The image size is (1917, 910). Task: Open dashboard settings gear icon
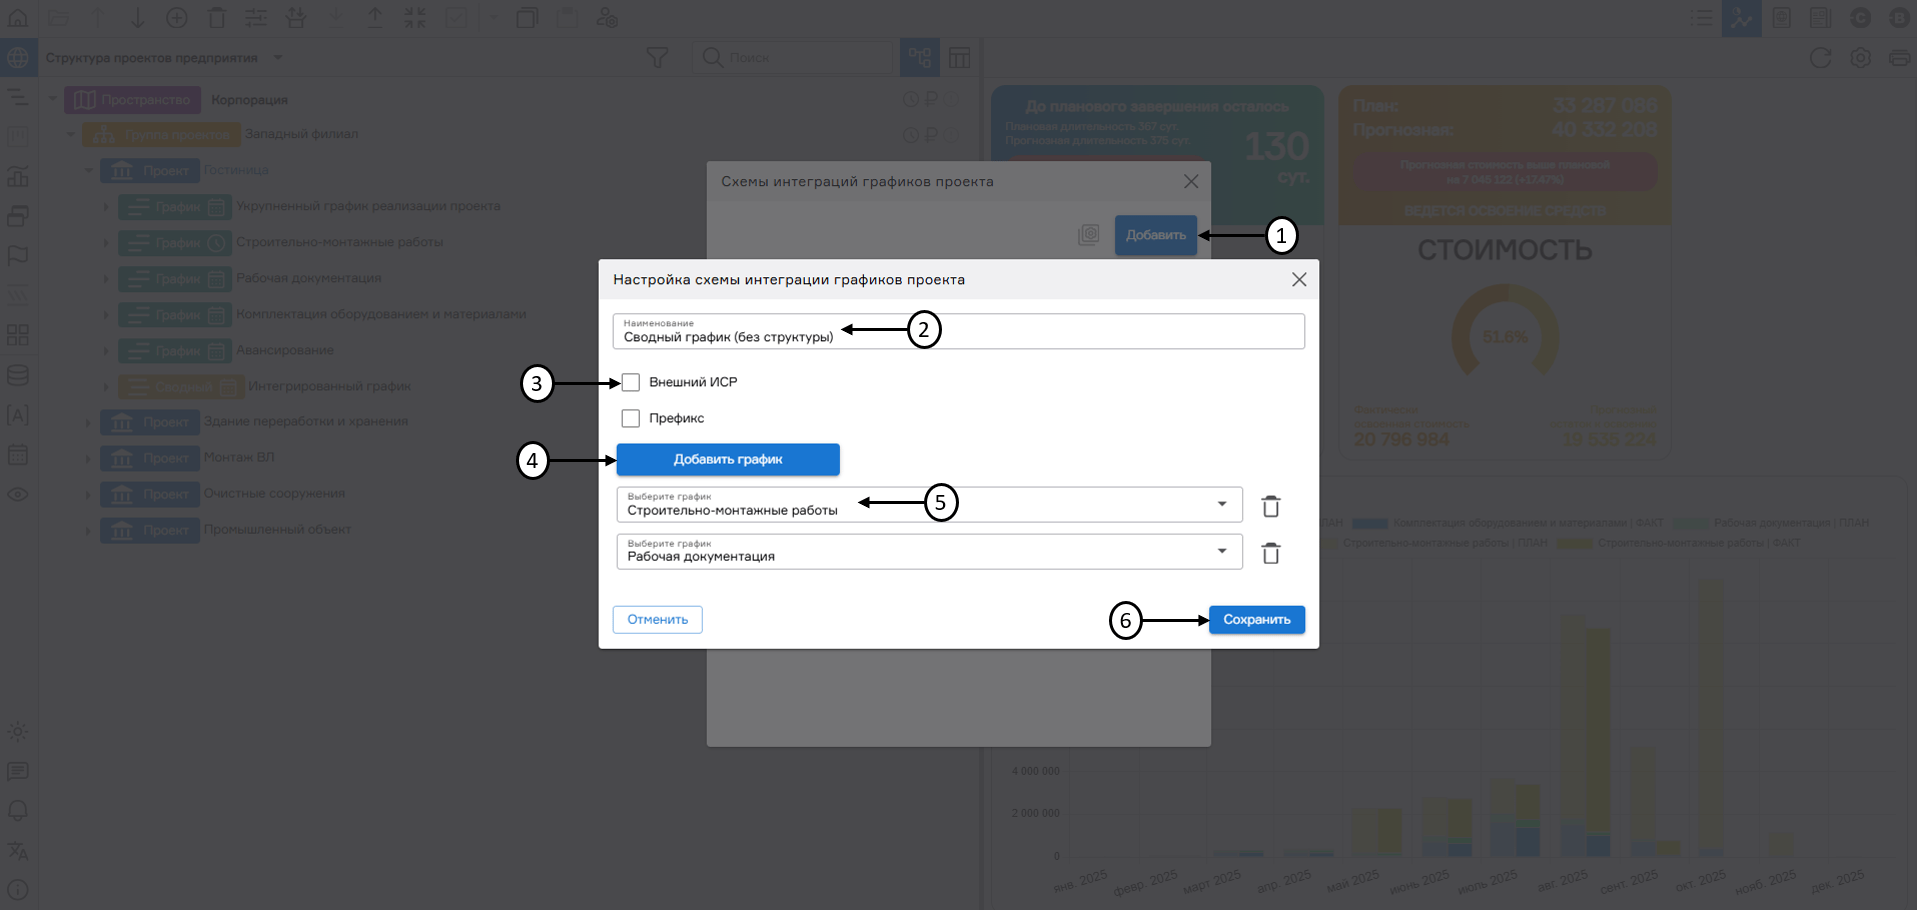point(1860,57)
